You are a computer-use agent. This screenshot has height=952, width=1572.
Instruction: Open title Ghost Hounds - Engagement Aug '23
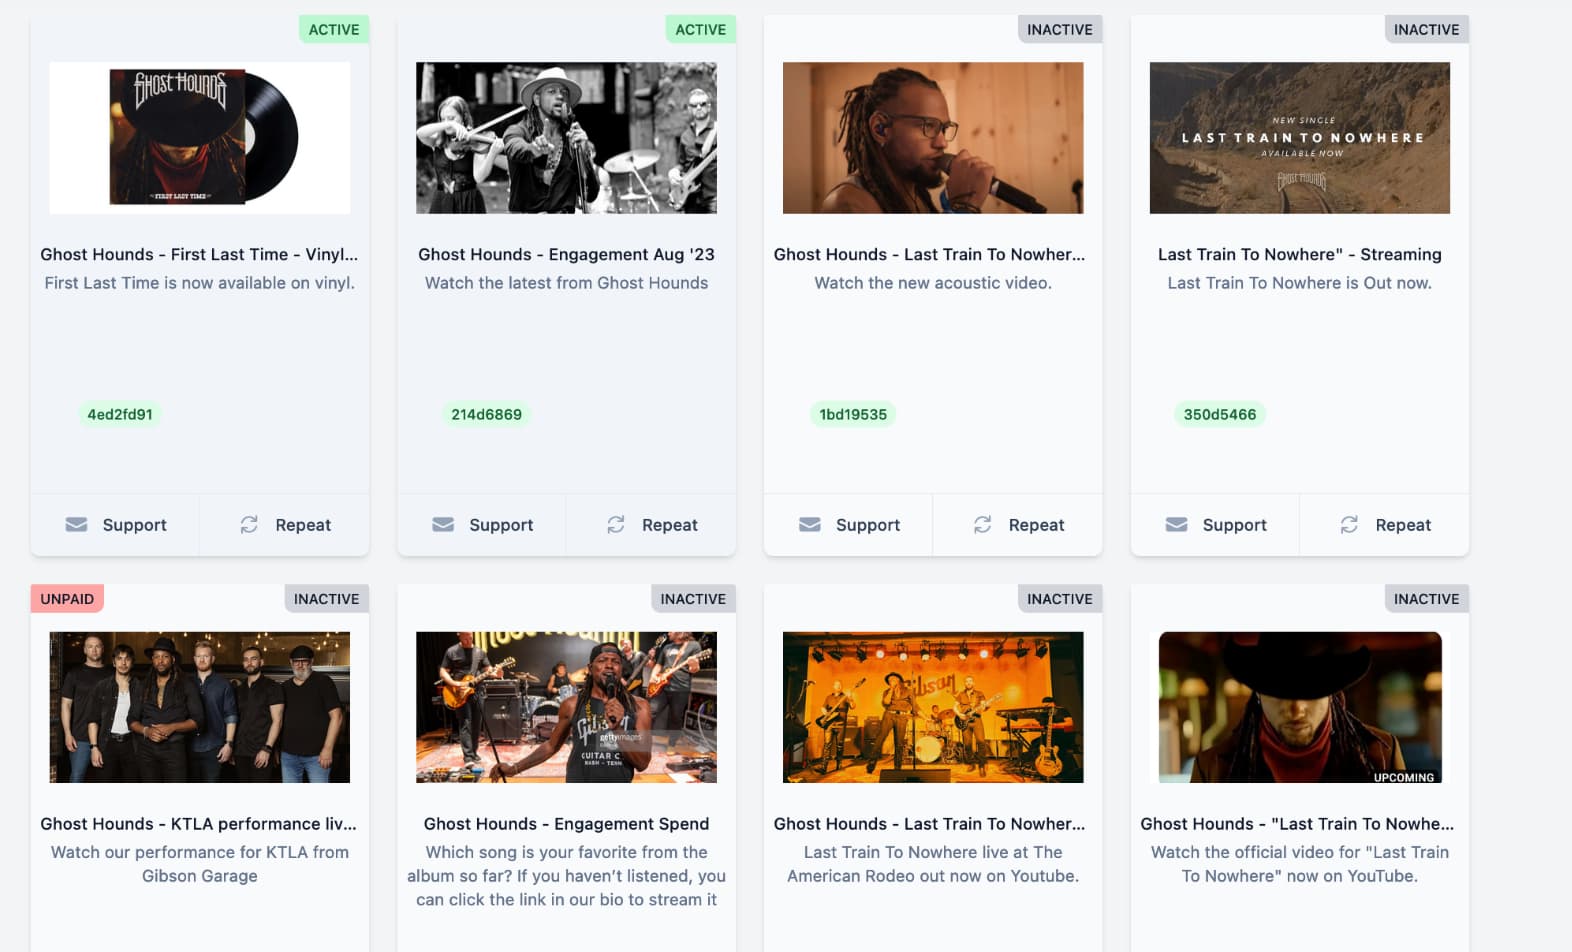(x=566, y=254)
